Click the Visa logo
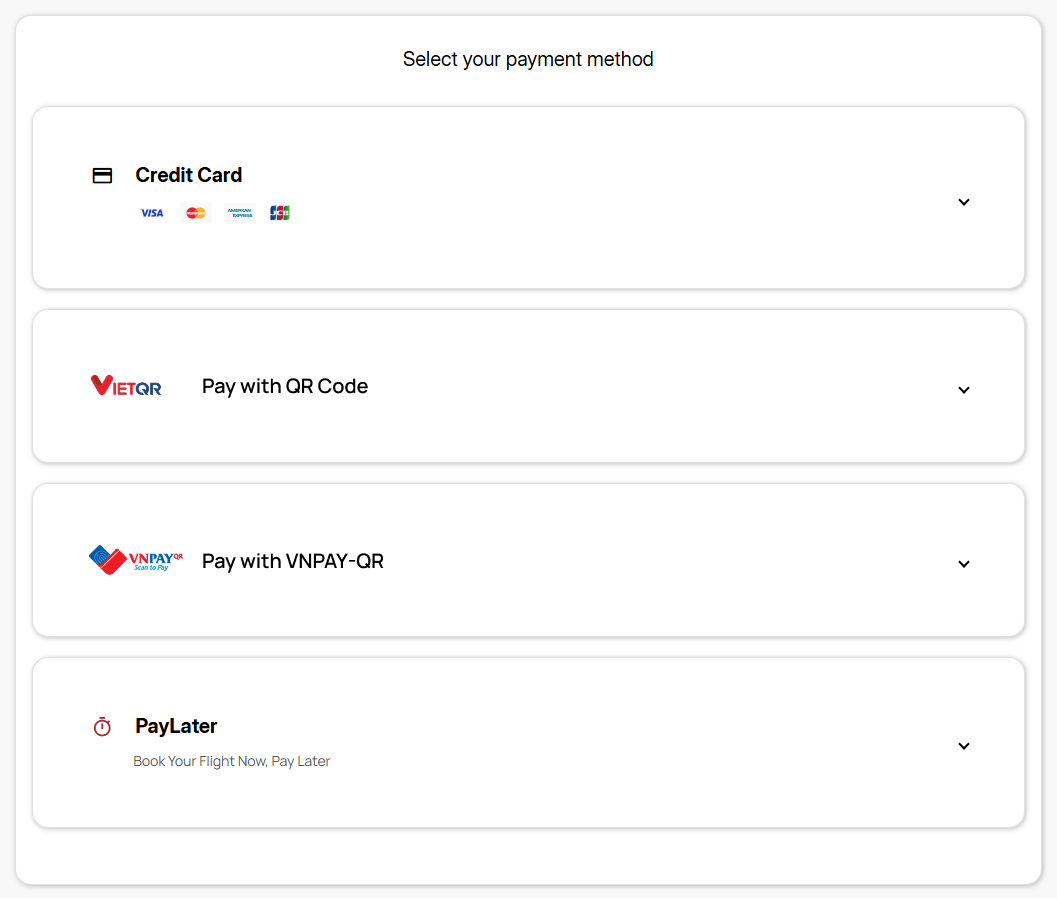This screenshot has width=1057, height=898. click(152, 213)
